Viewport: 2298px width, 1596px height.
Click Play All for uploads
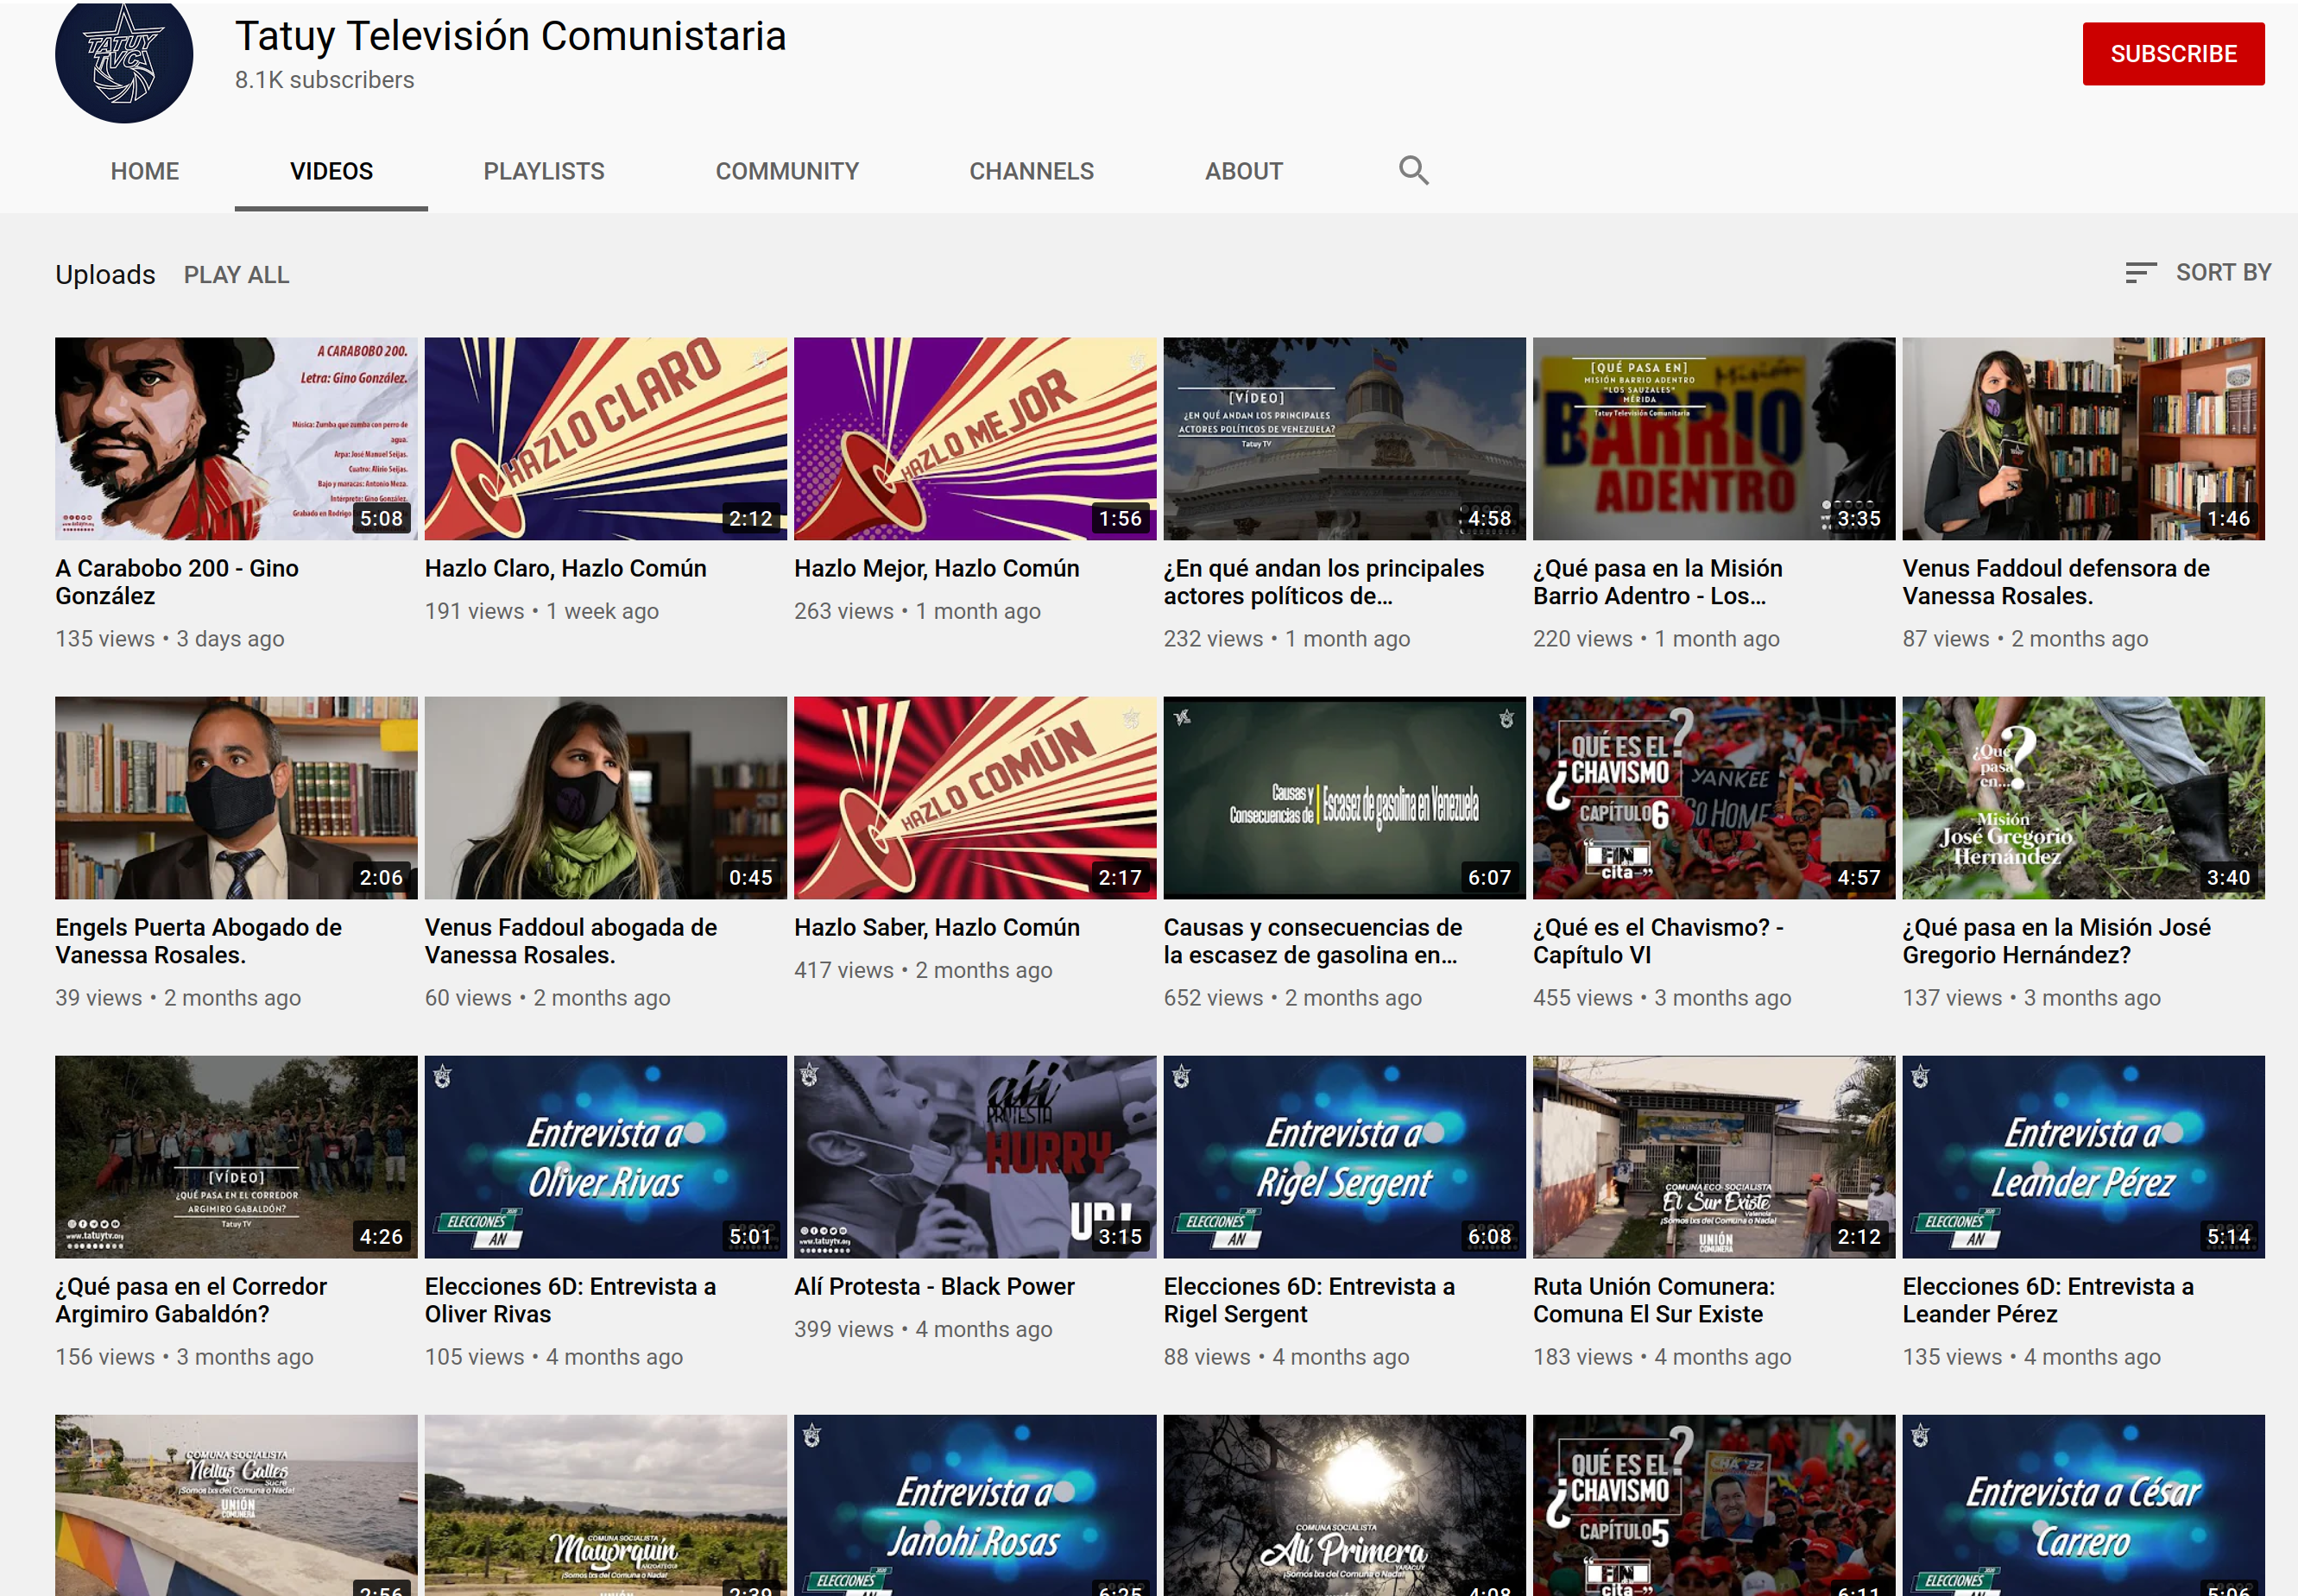(x=236, y=275)
